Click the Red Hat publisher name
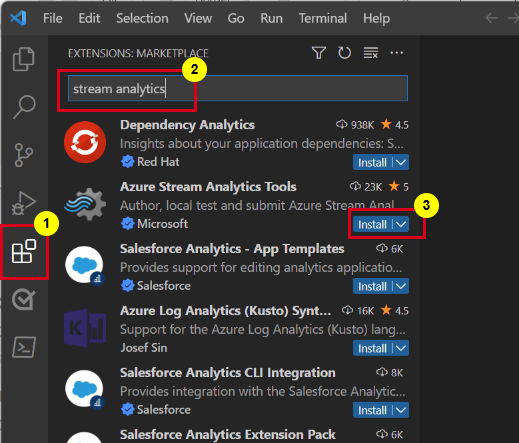 click(x=158, y=162)
